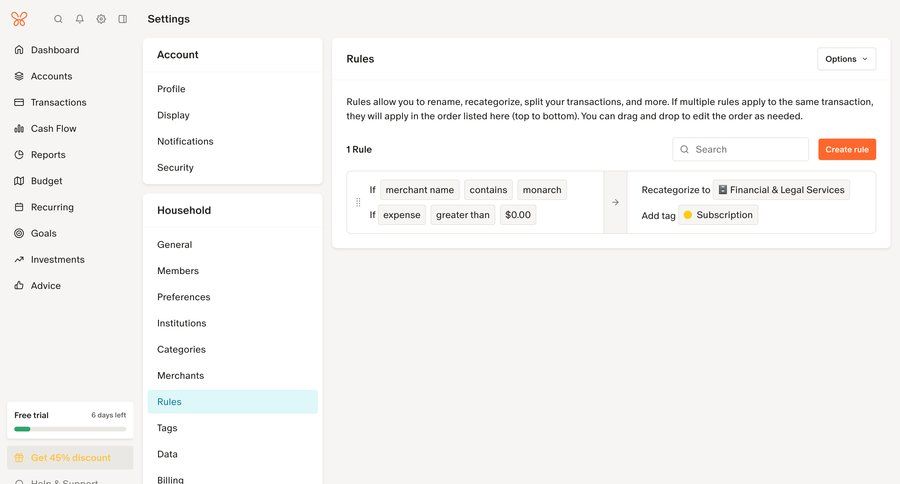Click the 'contains' condition chip
The height and width of the screenshot is (484, 900).
click(x=488, y=189)
